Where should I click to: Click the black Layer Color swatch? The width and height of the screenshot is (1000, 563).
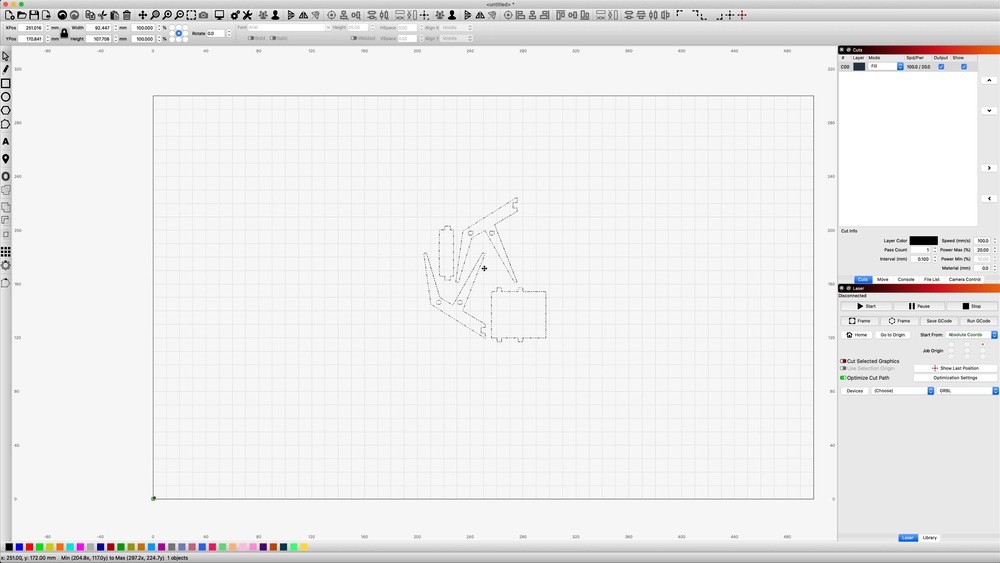[x=923, y=240]
